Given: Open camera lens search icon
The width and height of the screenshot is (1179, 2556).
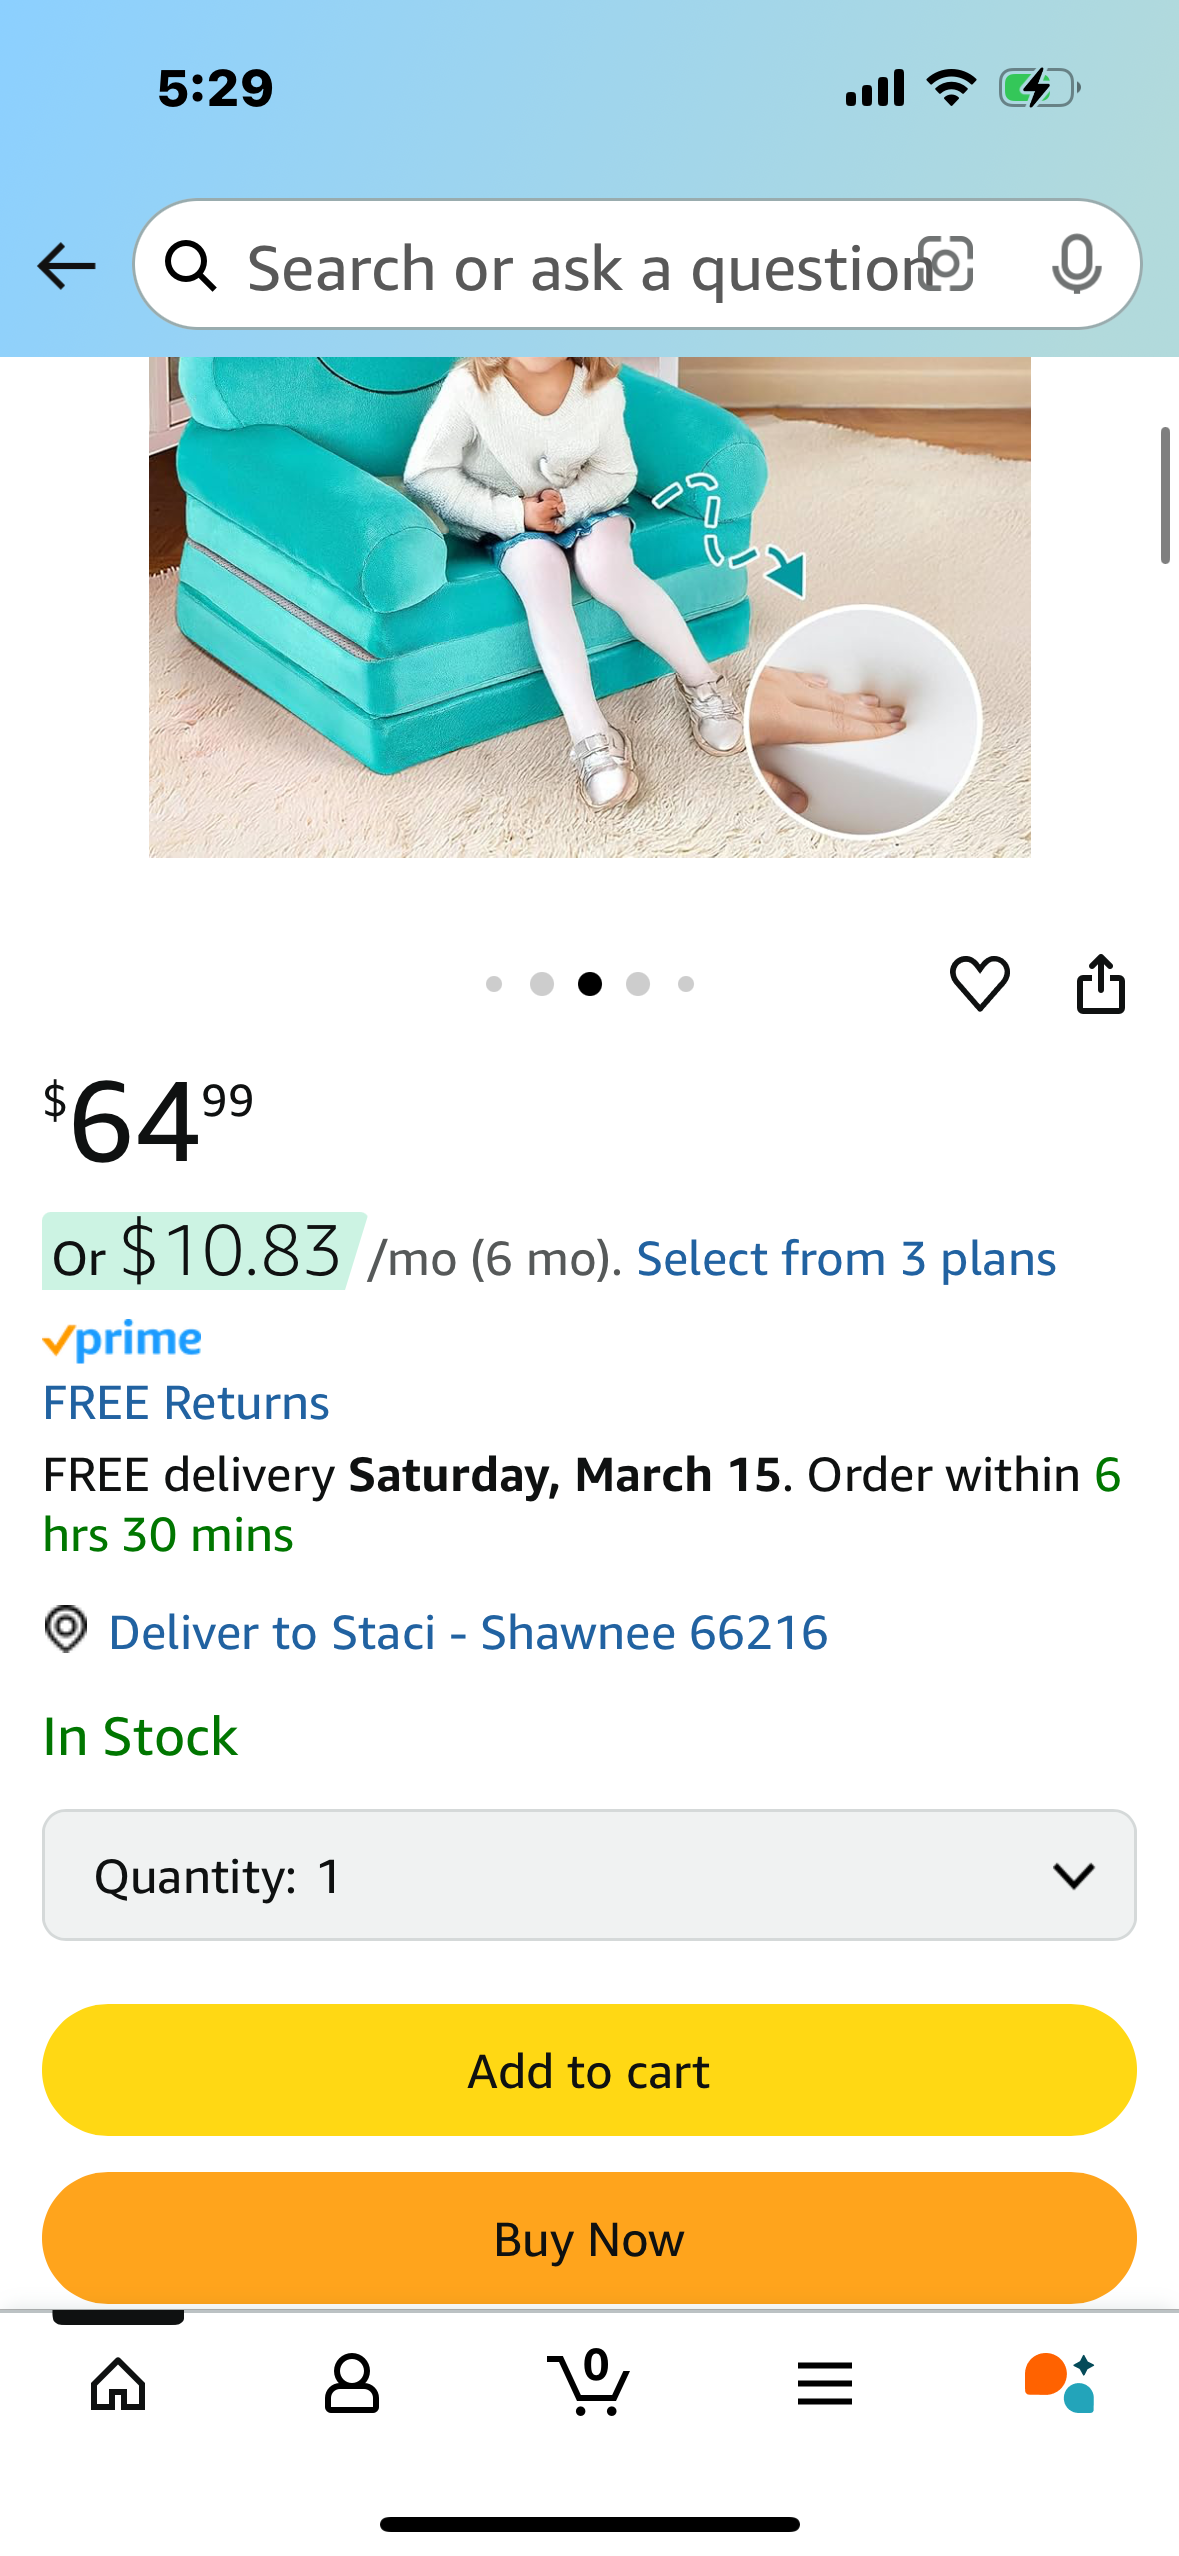Looking at the screenshot, I should click(x=946, y=265).
